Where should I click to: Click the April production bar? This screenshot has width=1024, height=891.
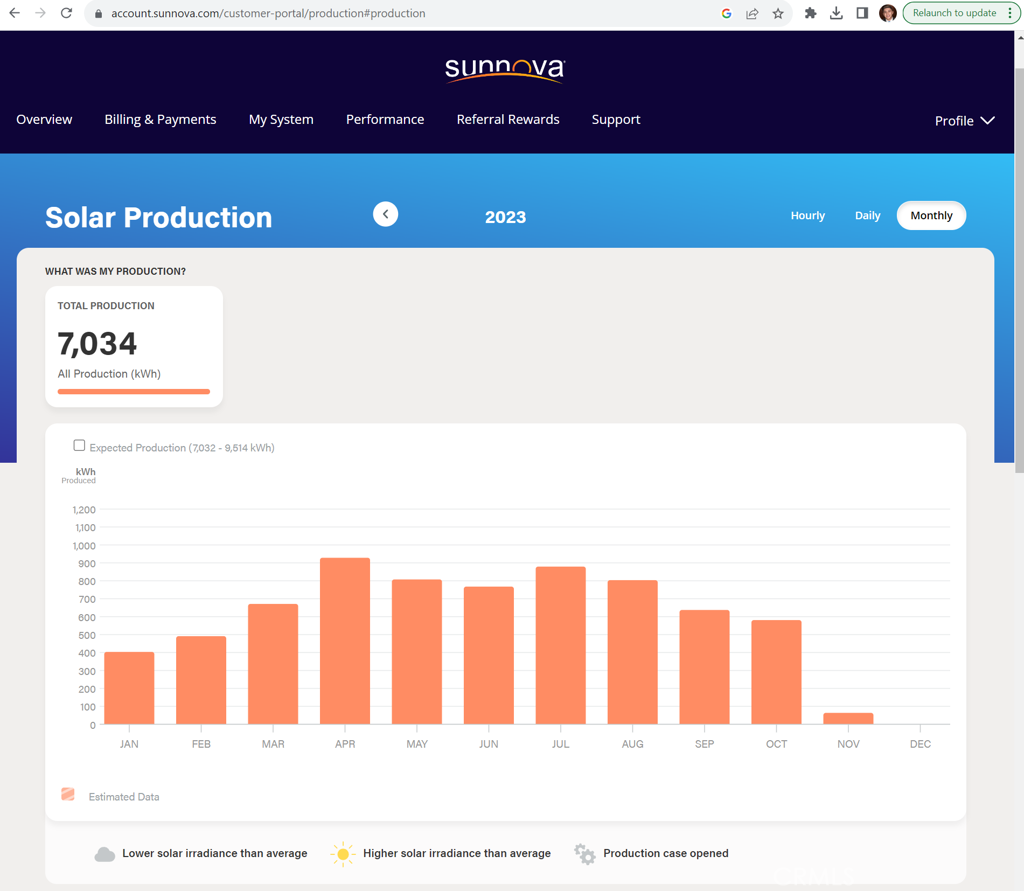345,641
